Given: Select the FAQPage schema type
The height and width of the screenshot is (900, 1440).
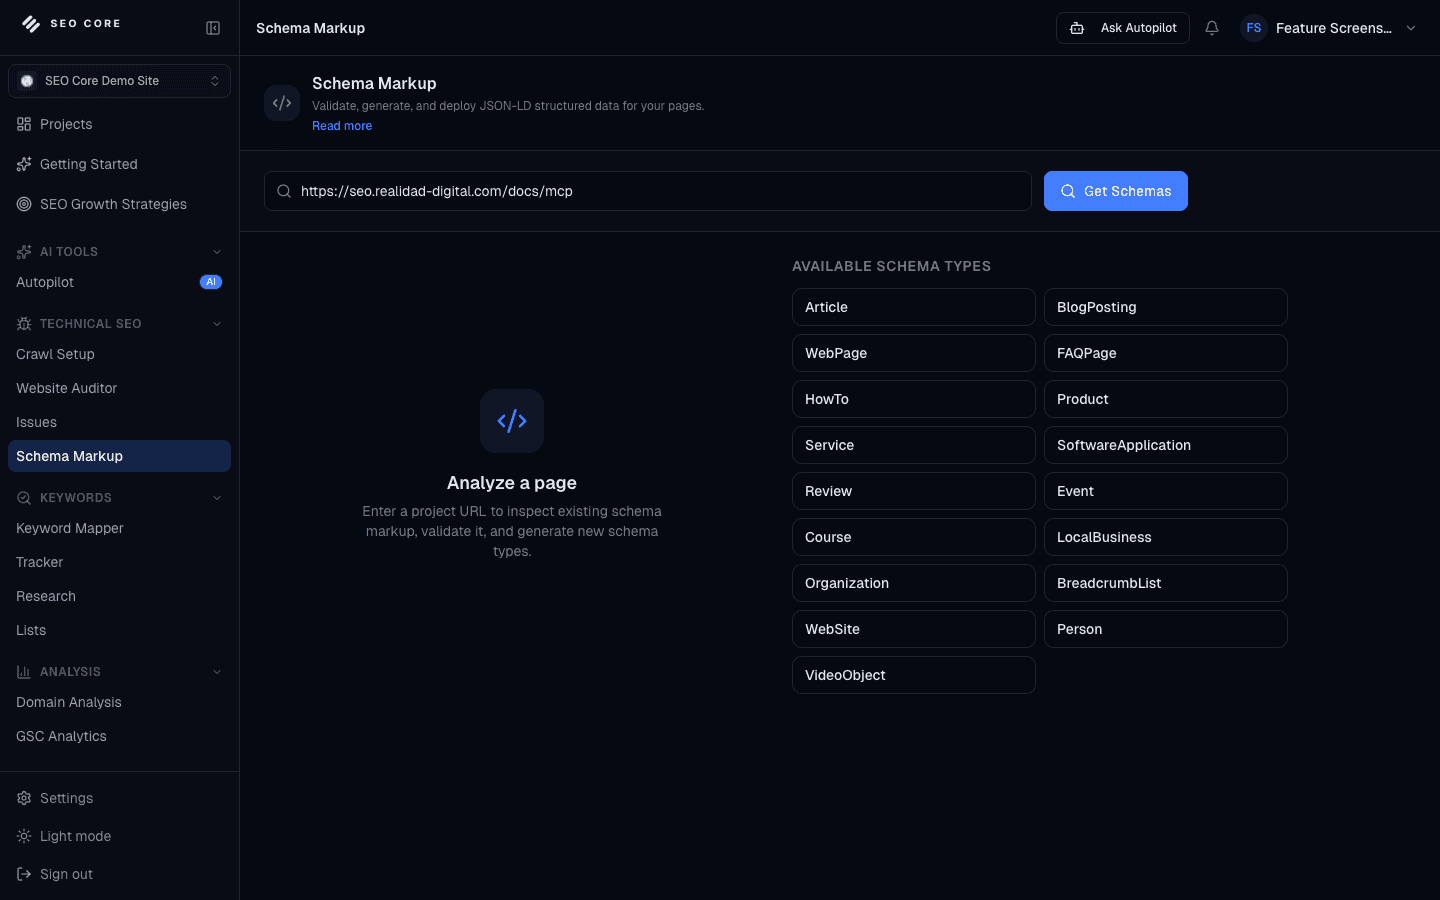Looking at the screenshot, I should tap(1166, 353).
